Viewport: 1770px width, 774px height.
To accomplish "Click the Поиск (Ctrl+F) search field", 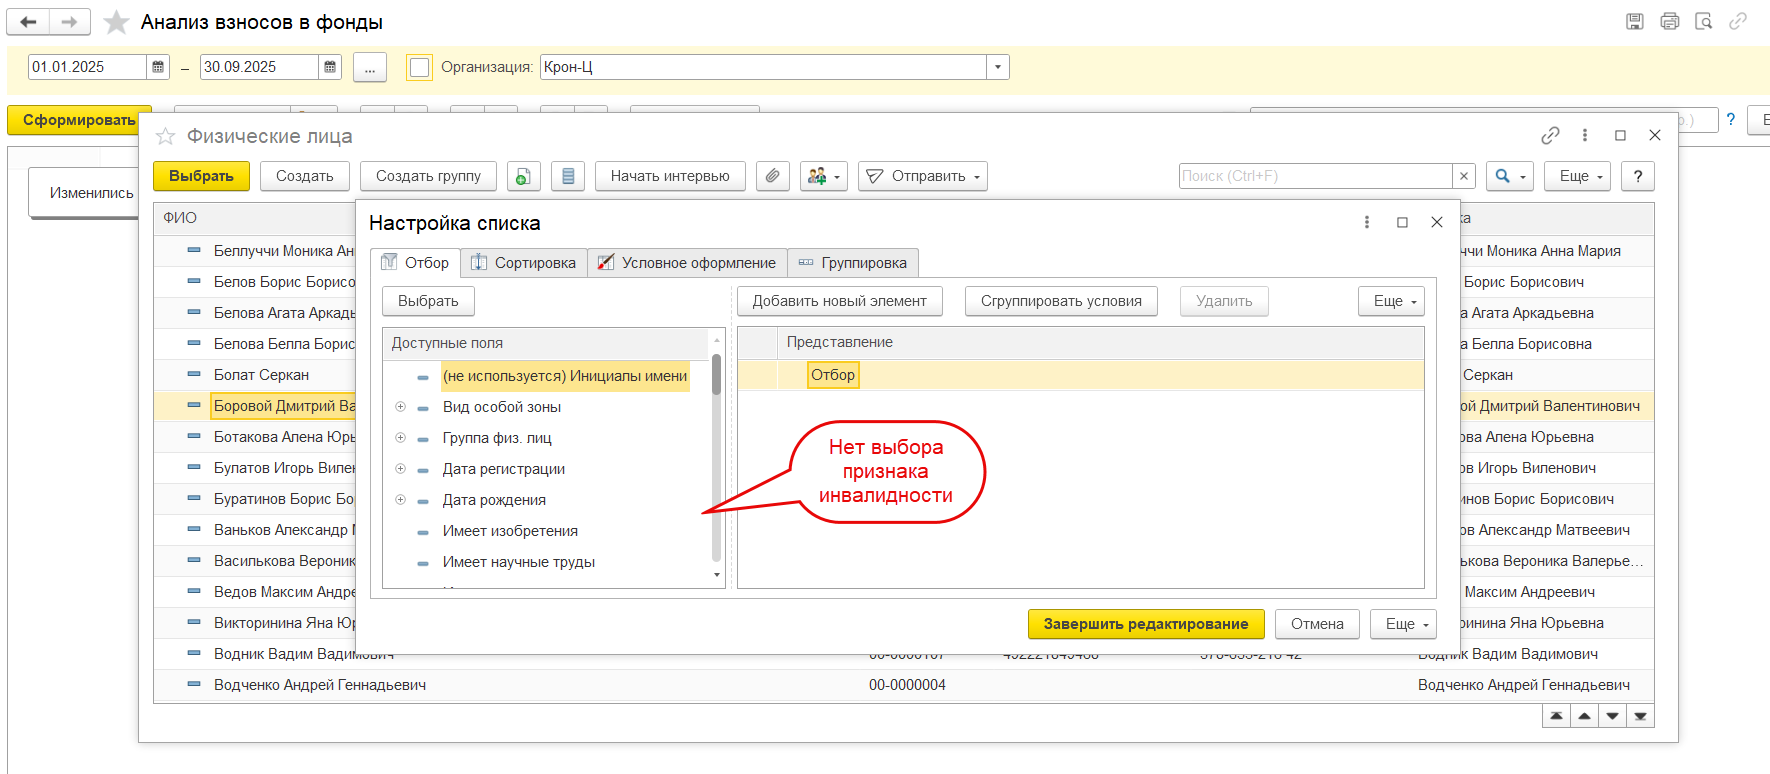I will pos(1314,176).
